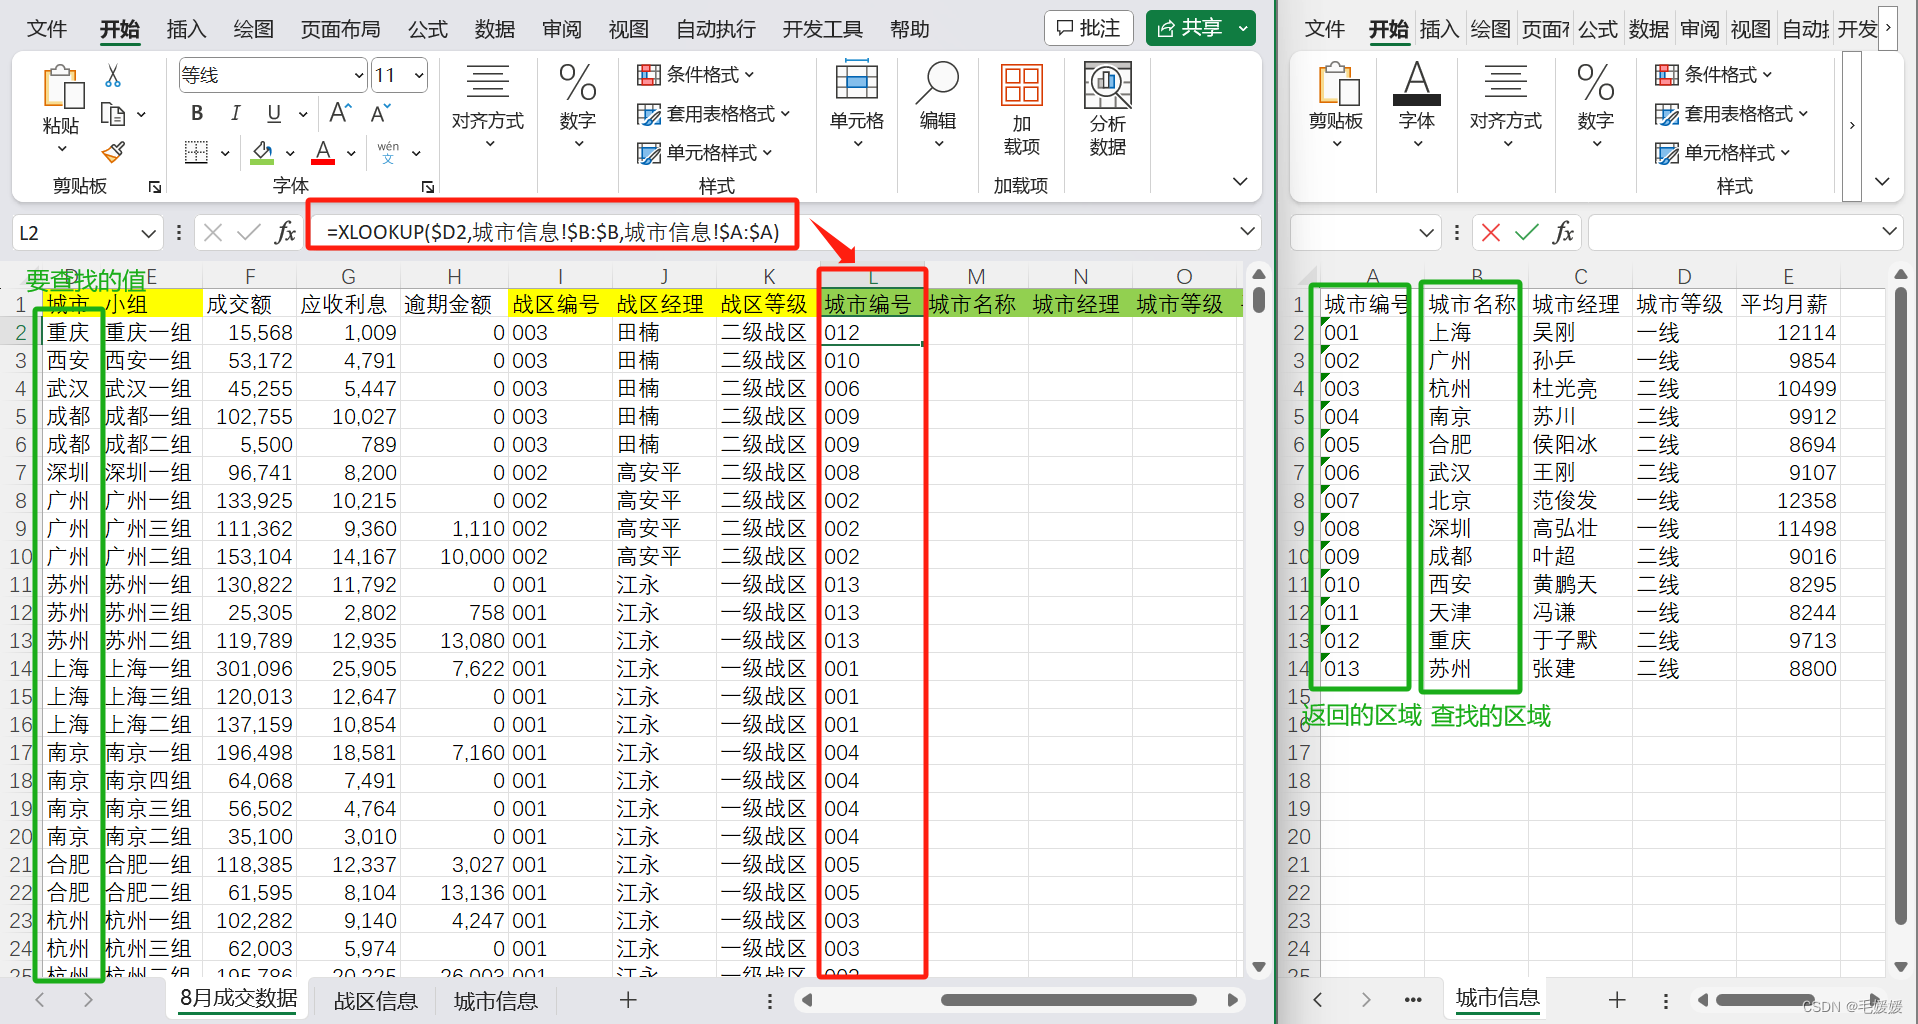1918x1024 pixels.
Task: Toggle Bold formatting
Action: click(197, 113)
